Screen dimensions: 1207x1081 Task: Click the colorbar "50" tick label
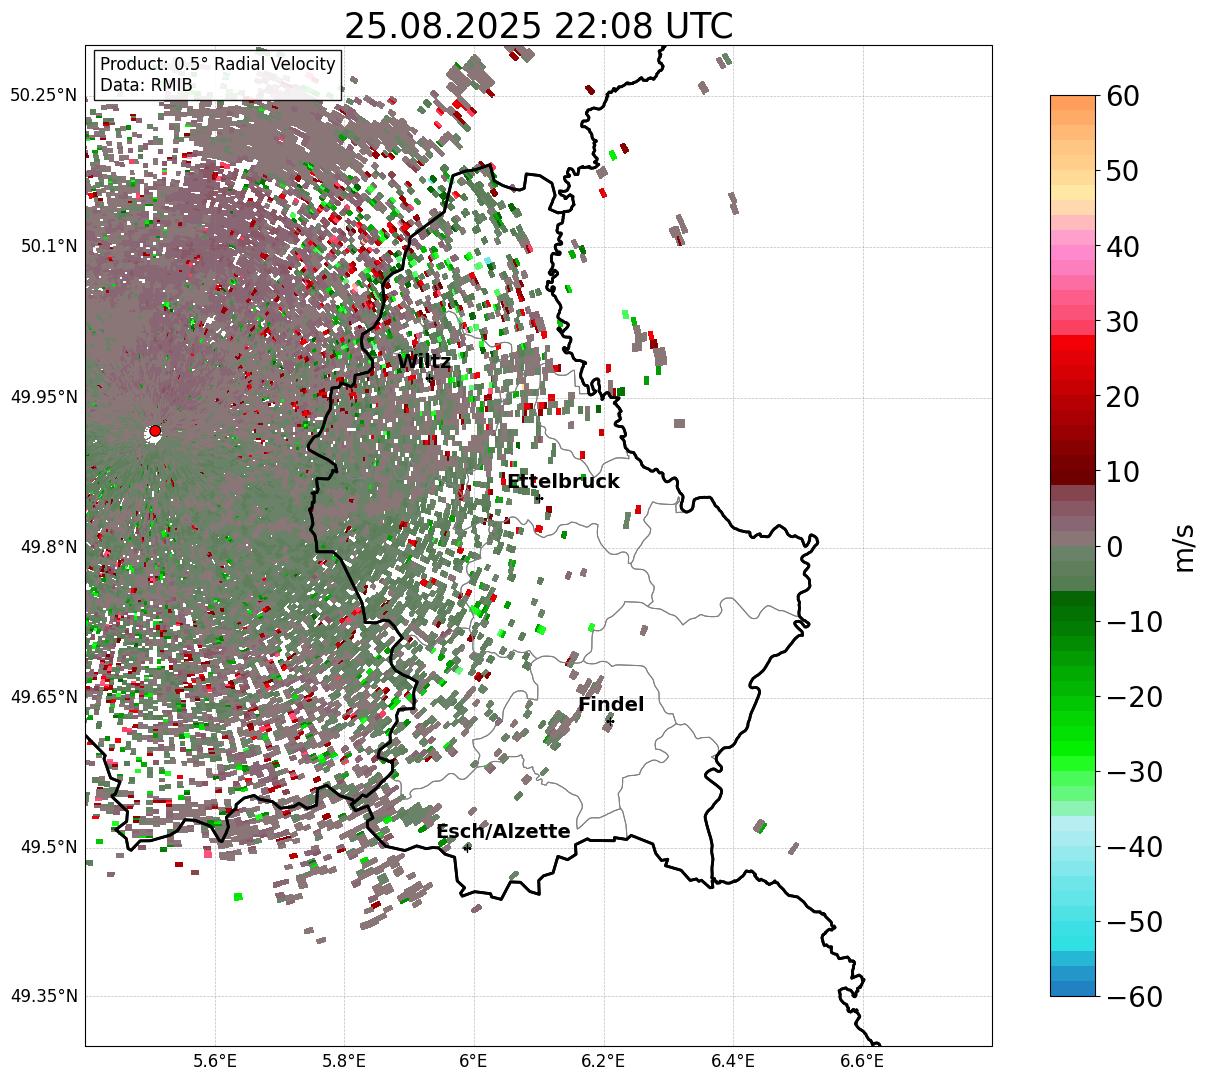[1124, 172]
